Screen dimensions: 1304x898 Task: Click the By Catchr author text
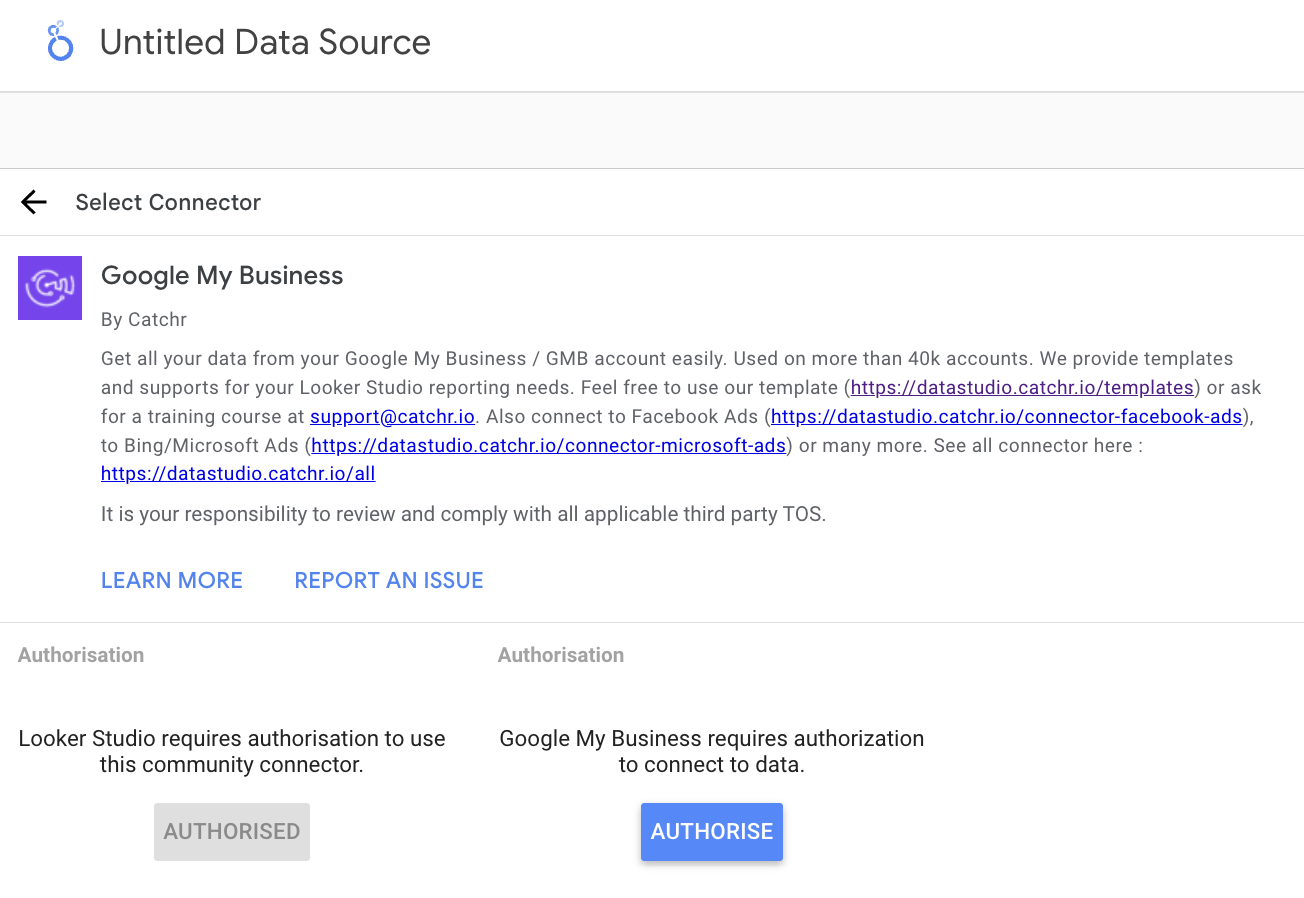click(x=143, y=319)
